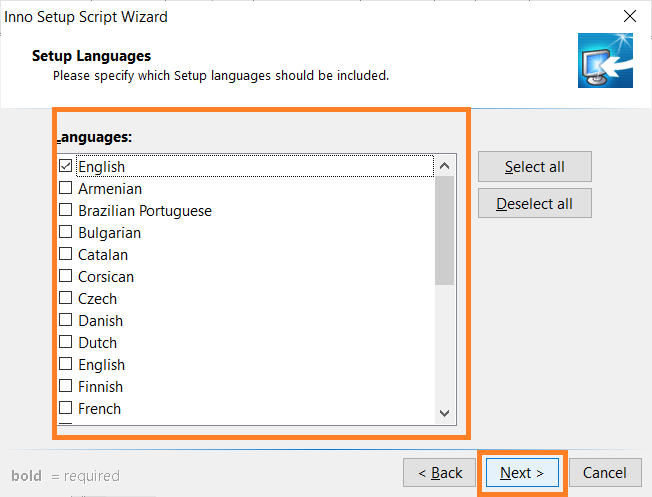Select the Catalan row text
Viewport: 652px width, 497px height.
coord(103,255)
